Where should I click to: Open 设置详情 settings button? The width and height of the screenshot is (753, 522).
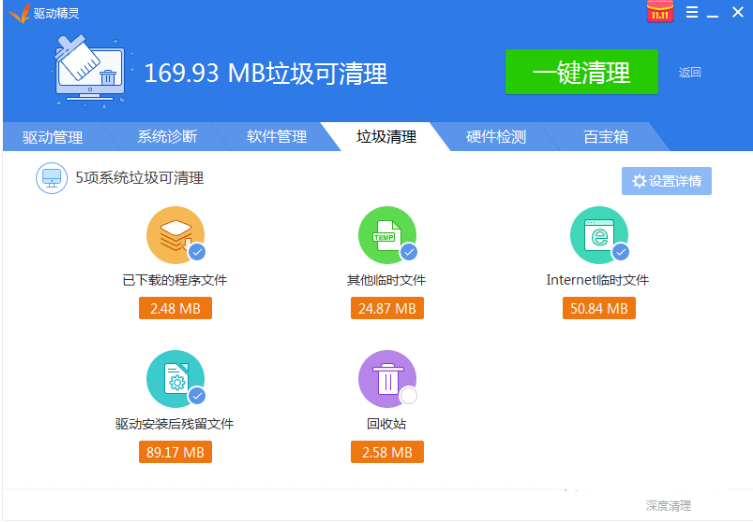point(667,181)
